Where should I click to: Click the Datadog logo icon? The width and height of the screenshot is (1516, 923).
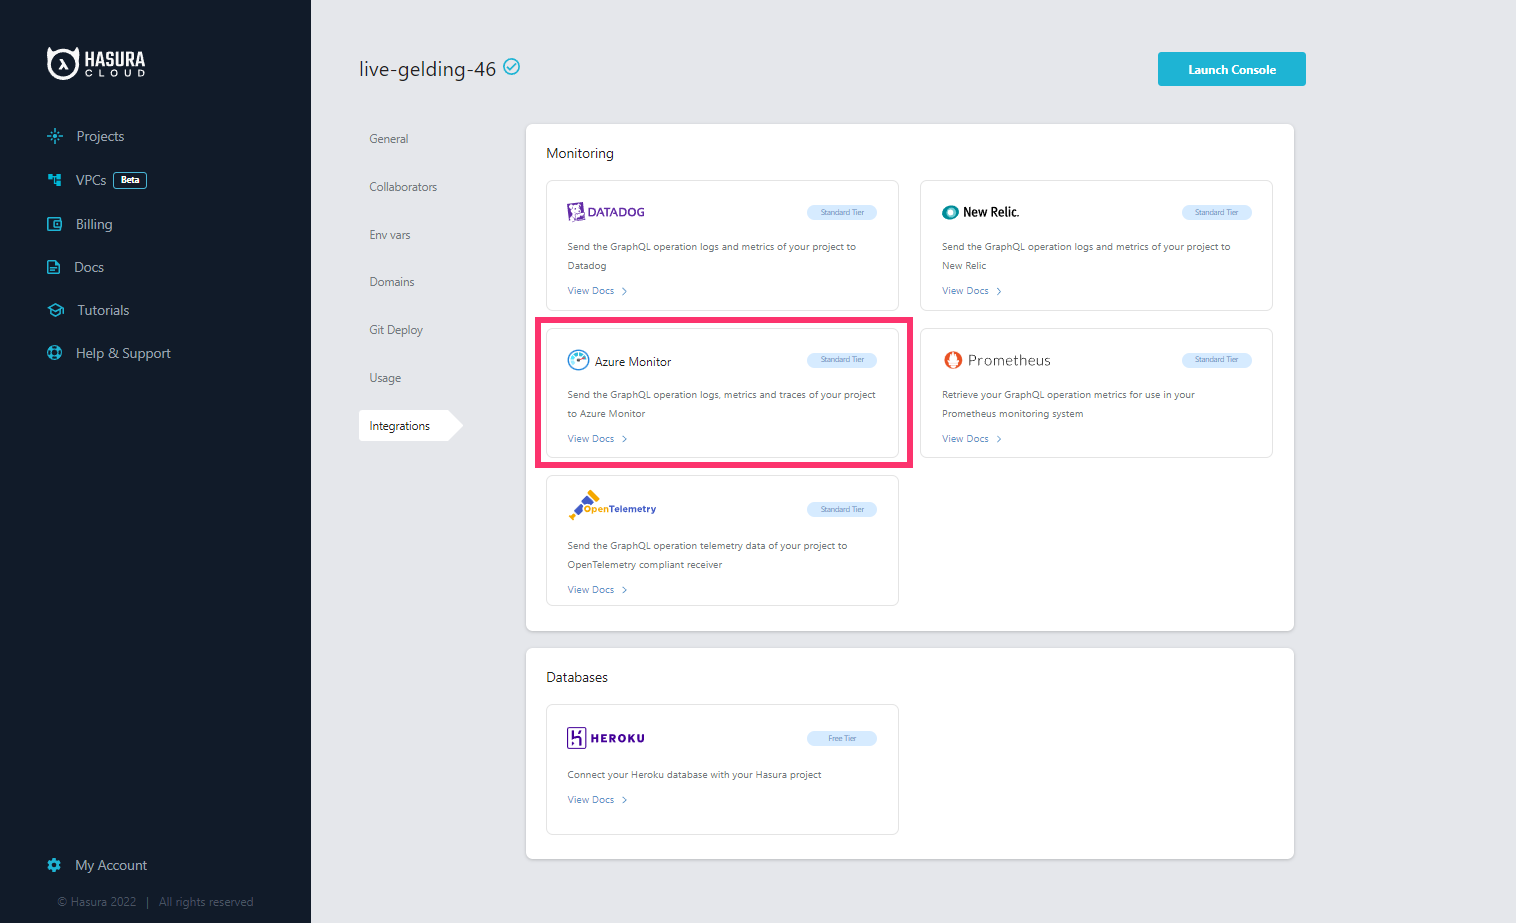pos(575,211)
